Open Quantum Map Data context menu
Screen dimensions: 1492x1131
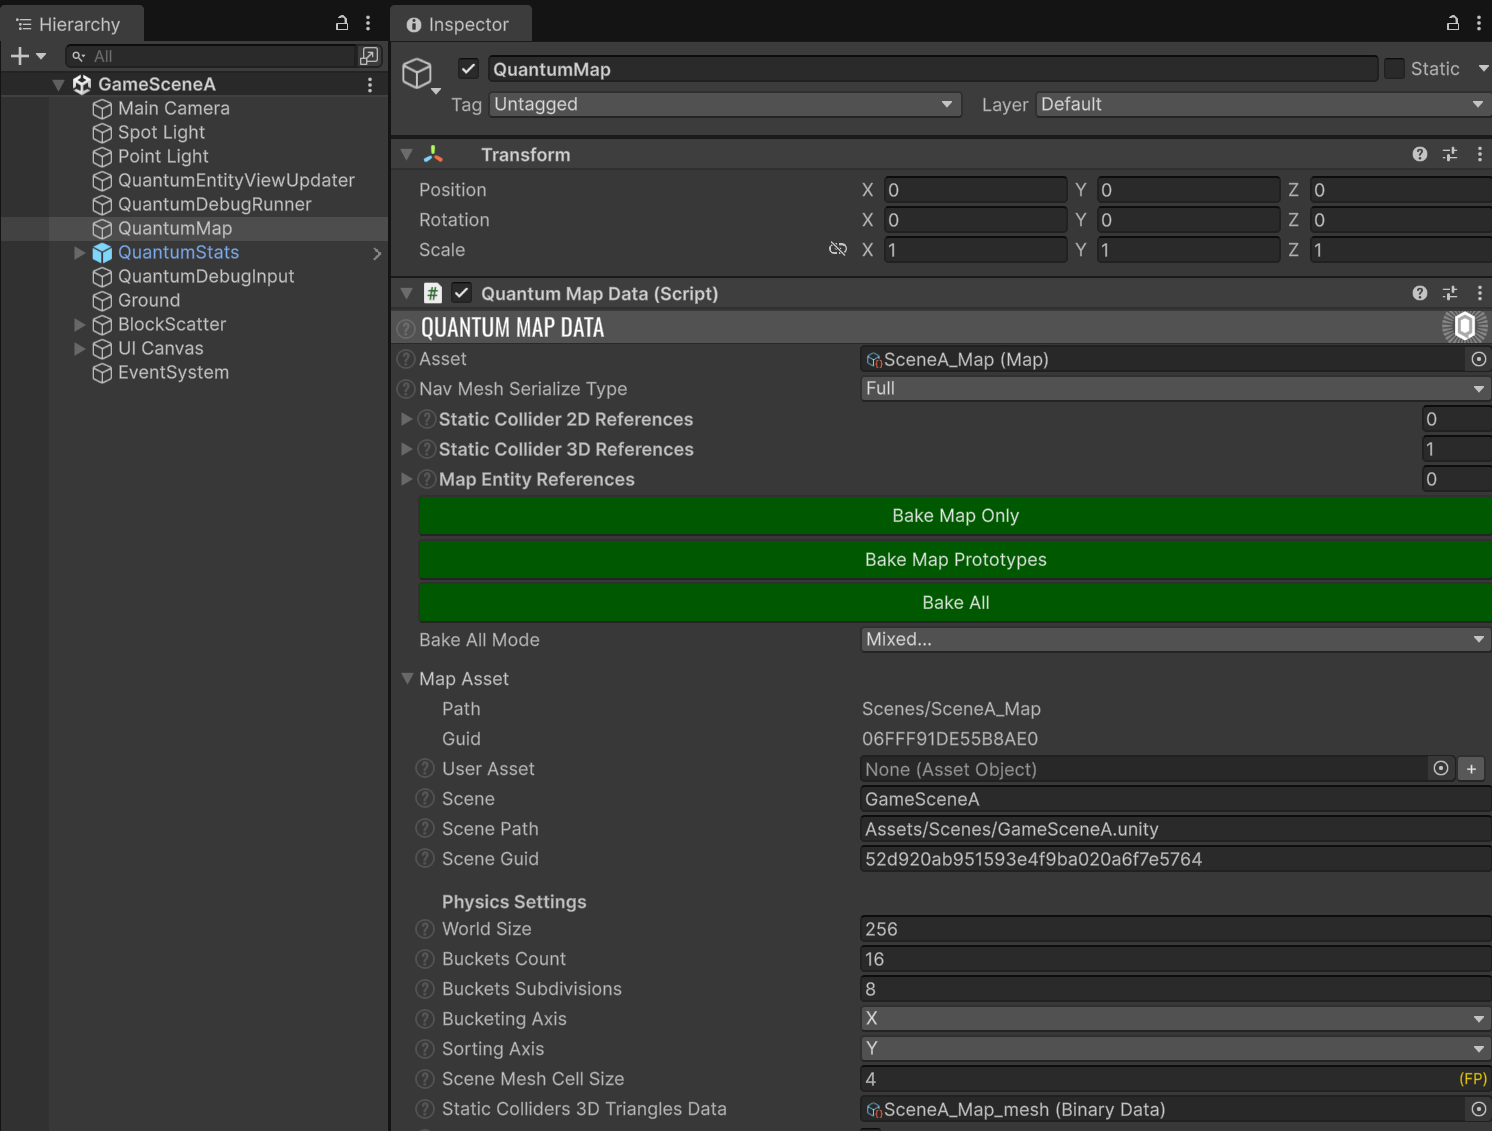point(1480,293)
